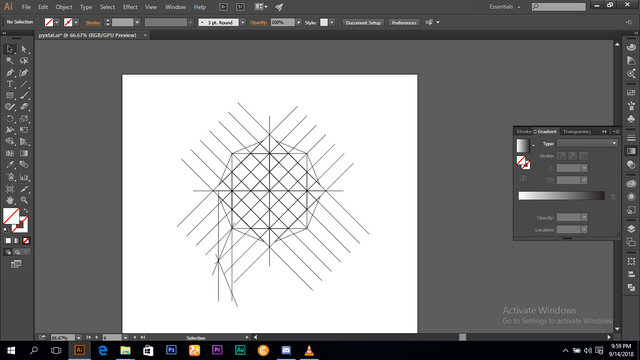Select the Paintbrush tool

(x=24, y=96)
